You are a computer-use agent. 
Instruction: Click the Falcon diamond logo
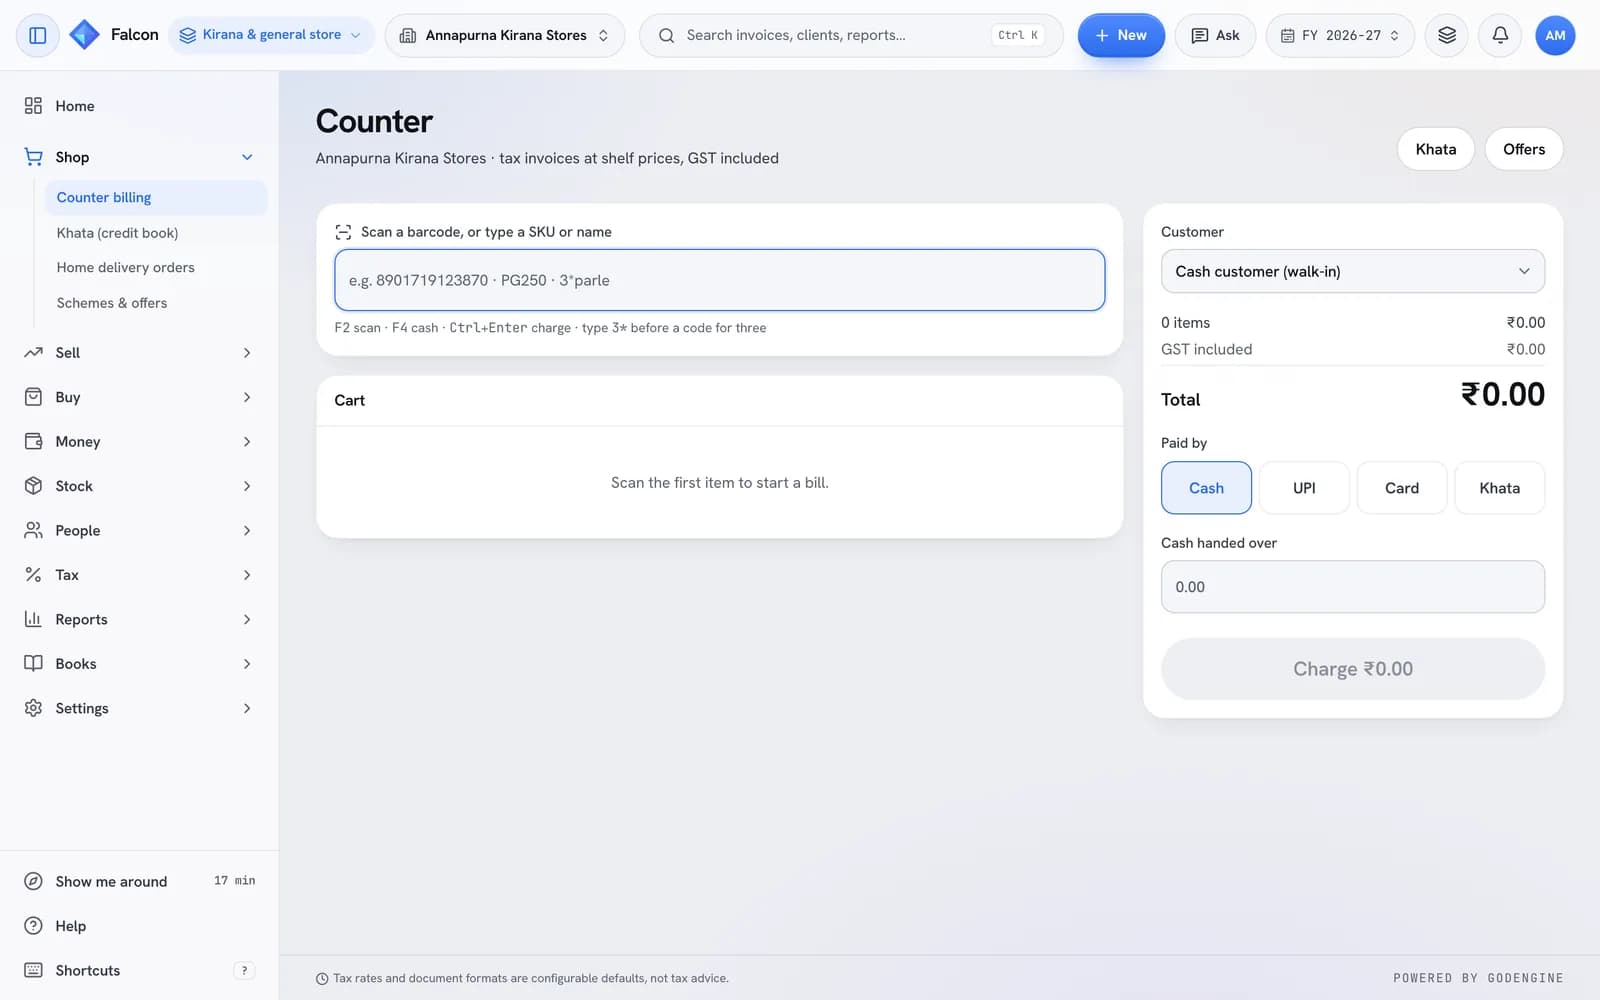pyautogui.click(x=84, y=35)
